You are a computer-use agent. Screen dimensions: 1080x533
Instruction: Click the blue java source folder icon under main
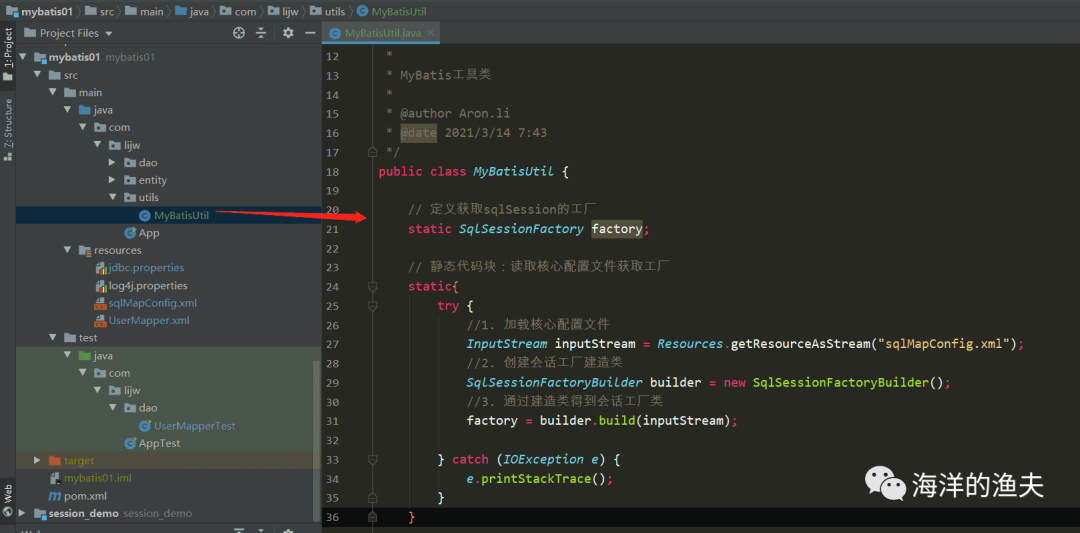click(x=85, y=109)
